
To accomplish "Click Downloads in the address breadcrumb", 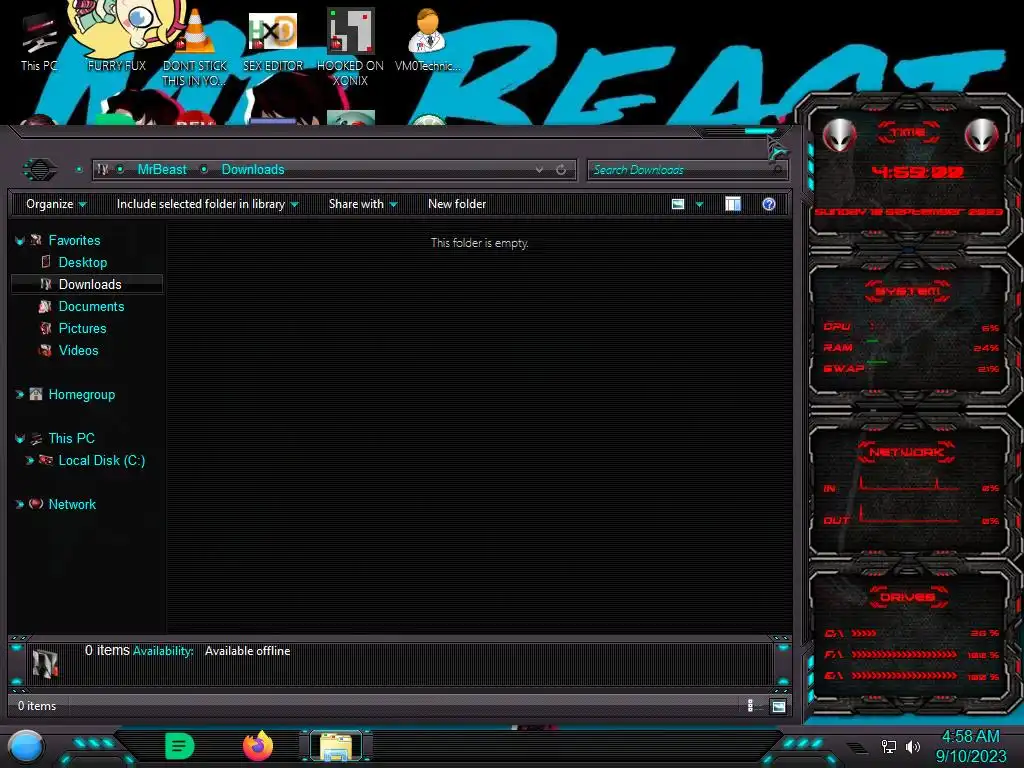I will point(253,170).
